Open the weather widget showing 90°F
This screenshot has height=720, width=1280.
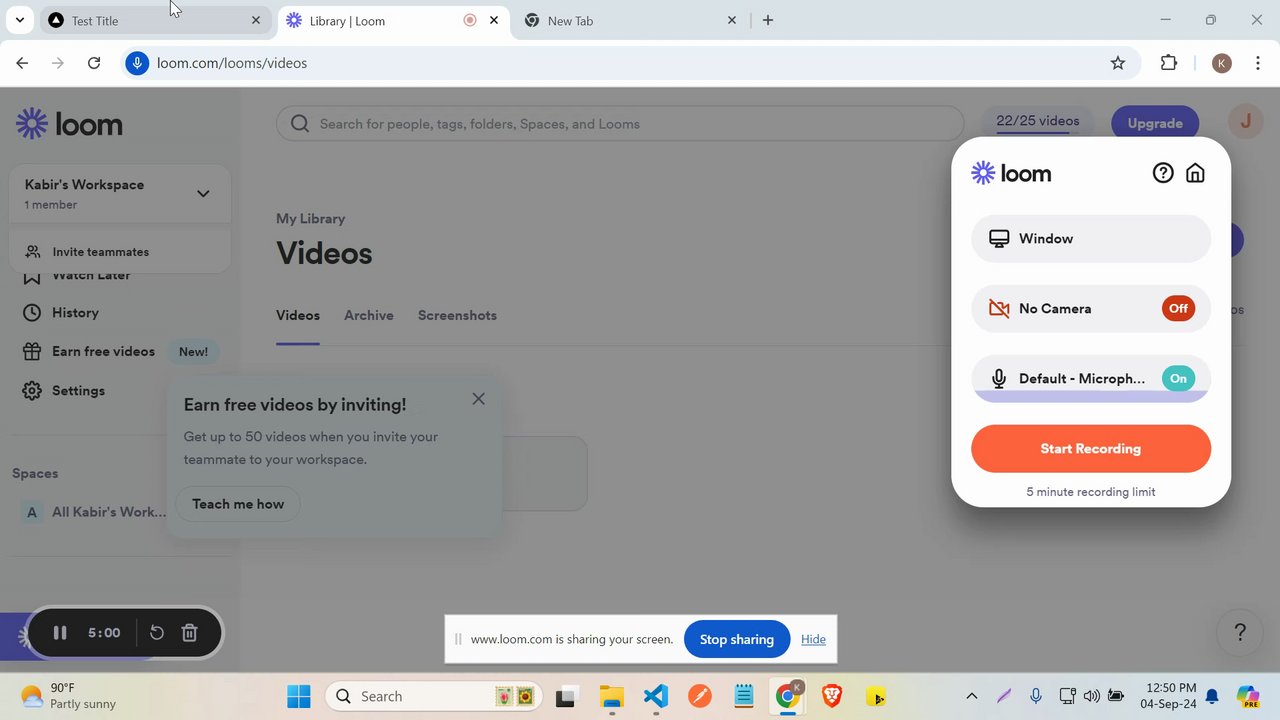(x=68, y=696)
